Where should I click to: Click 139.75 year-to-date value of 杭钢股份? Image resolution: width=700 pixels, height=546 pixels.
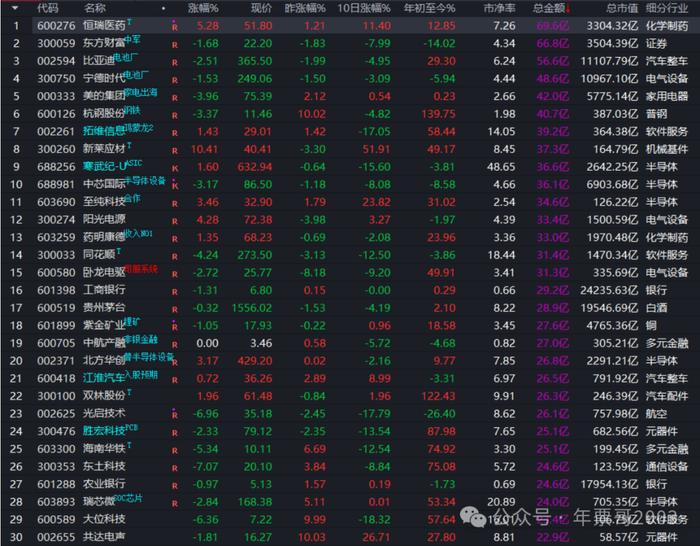pos(438,114)
